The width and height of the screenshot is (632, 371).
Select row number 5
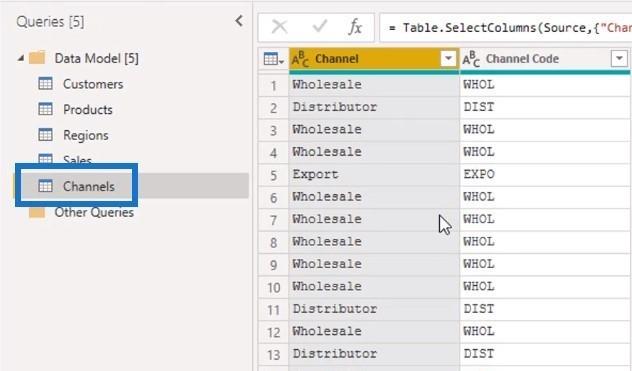pos(274,175)
